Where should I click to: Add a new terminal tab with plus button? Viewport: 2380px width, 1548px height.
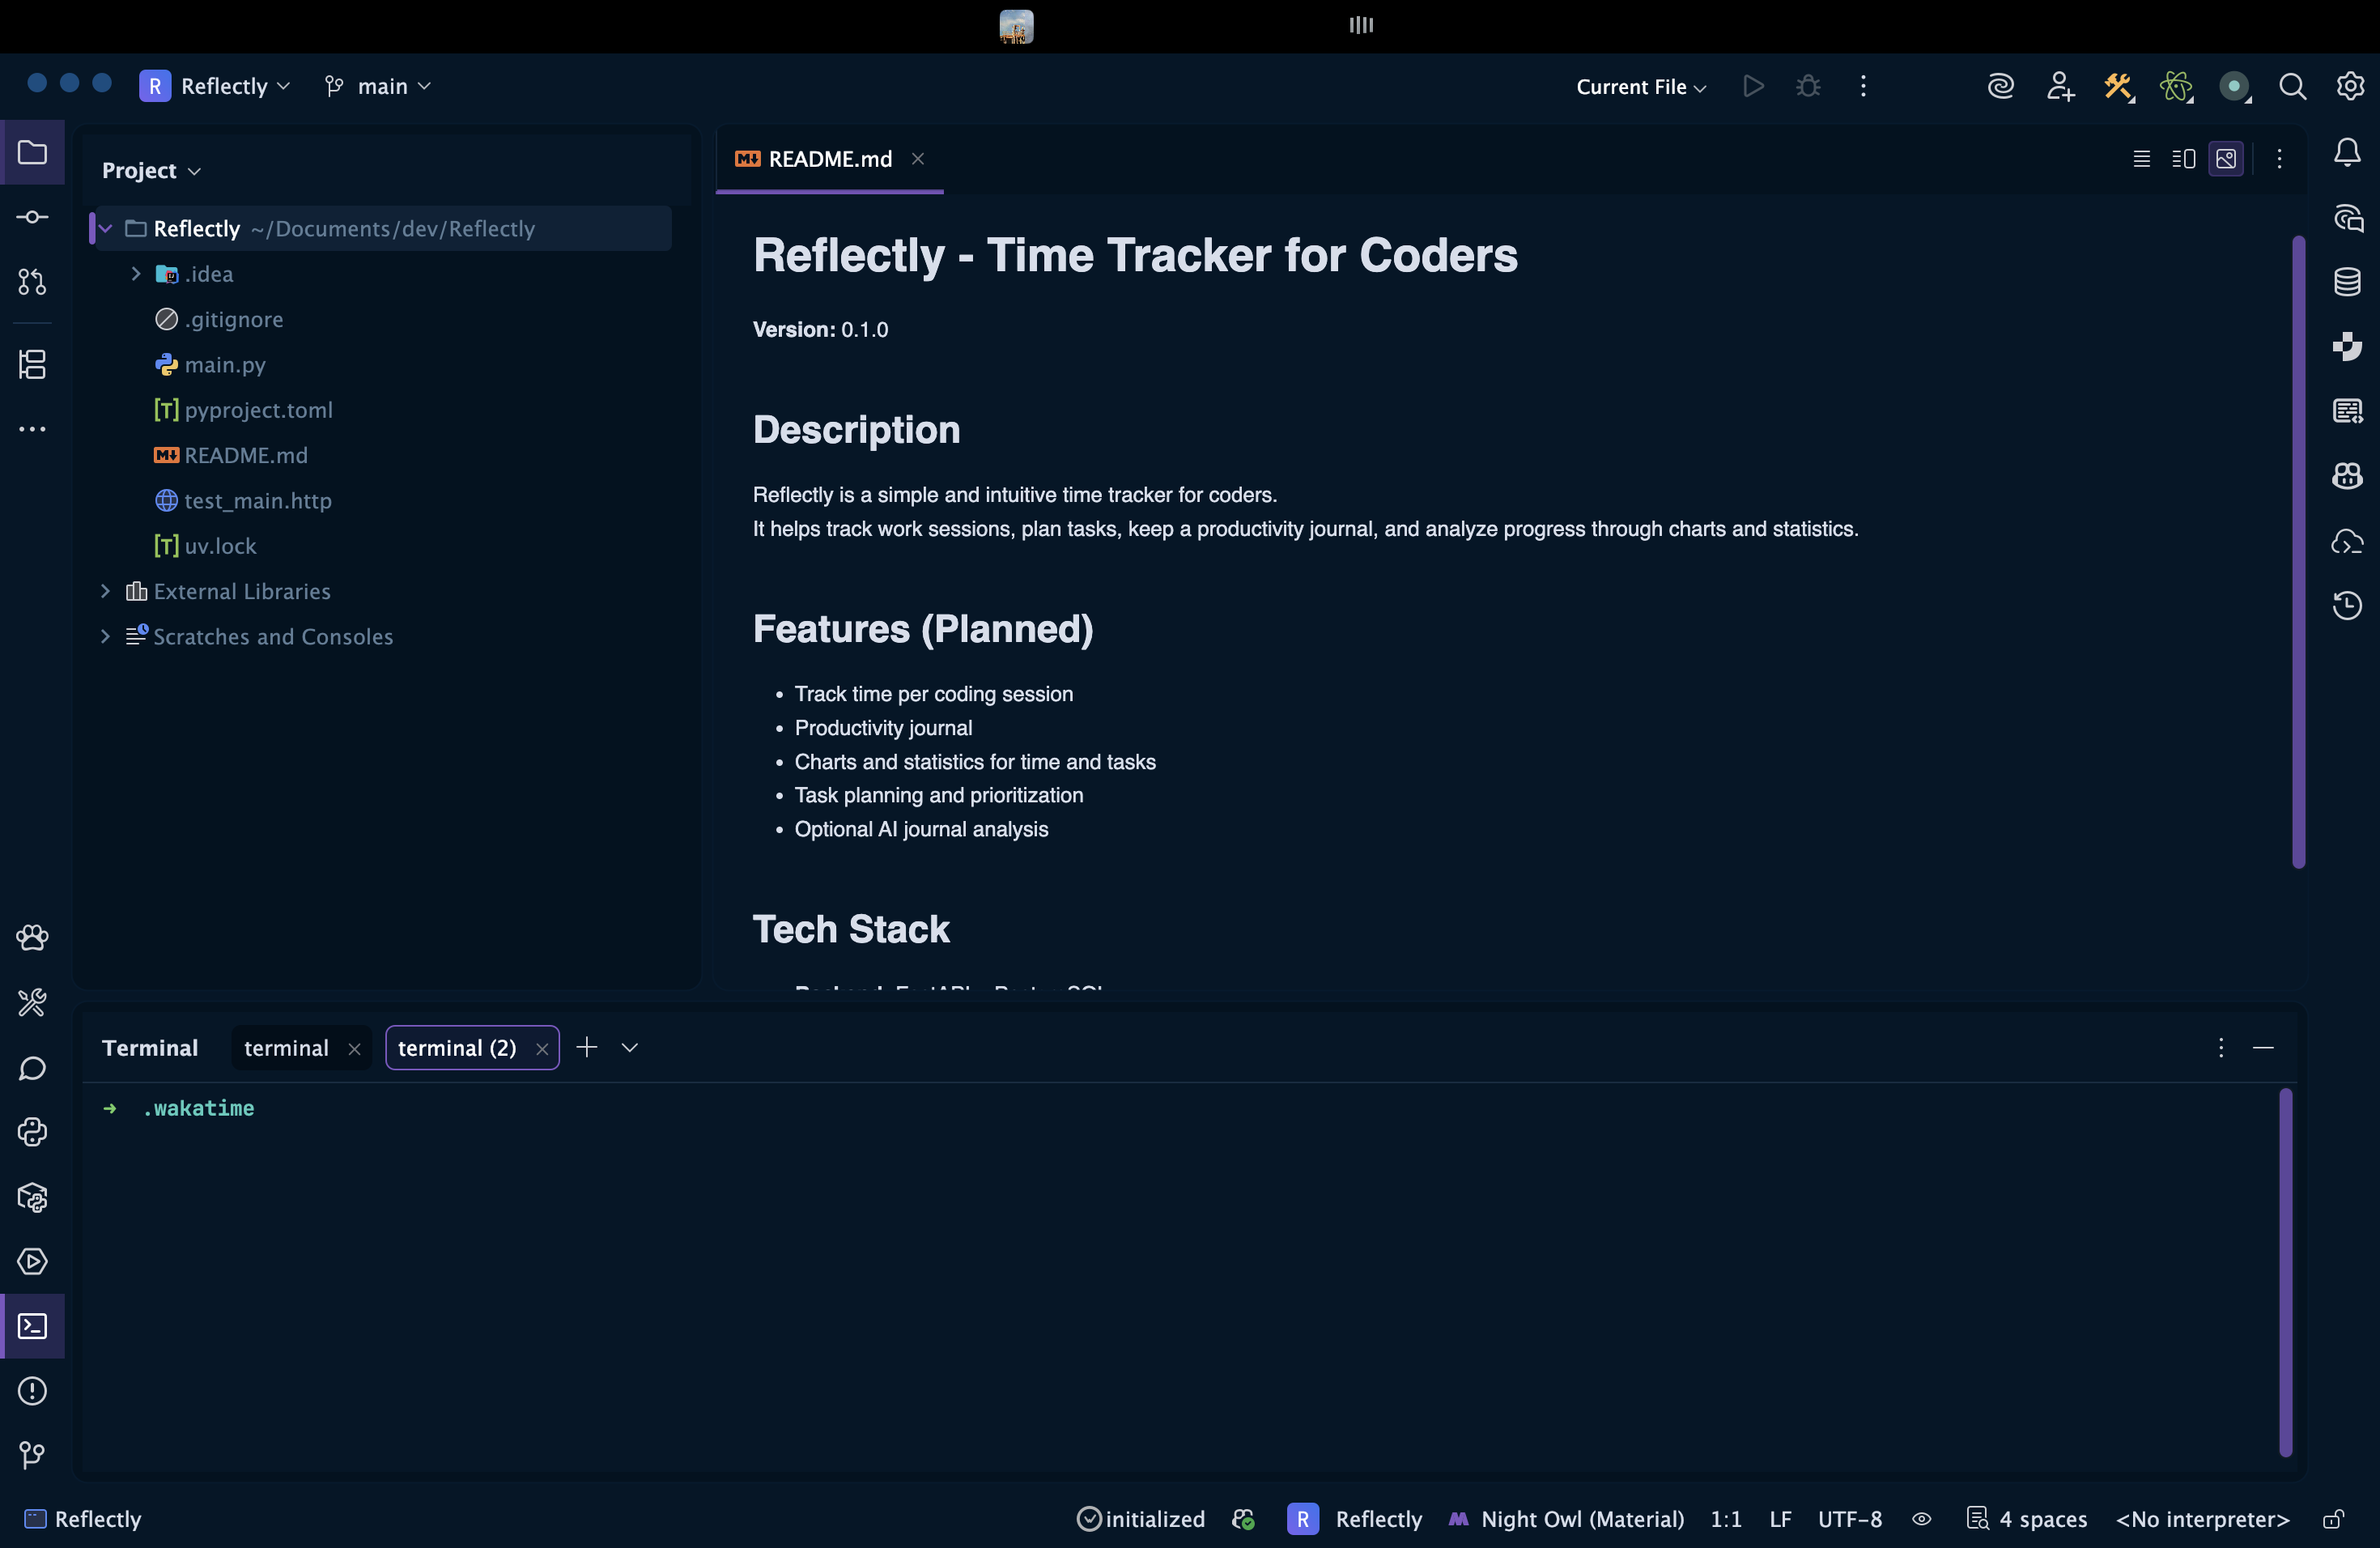(x=587, y=1047)
